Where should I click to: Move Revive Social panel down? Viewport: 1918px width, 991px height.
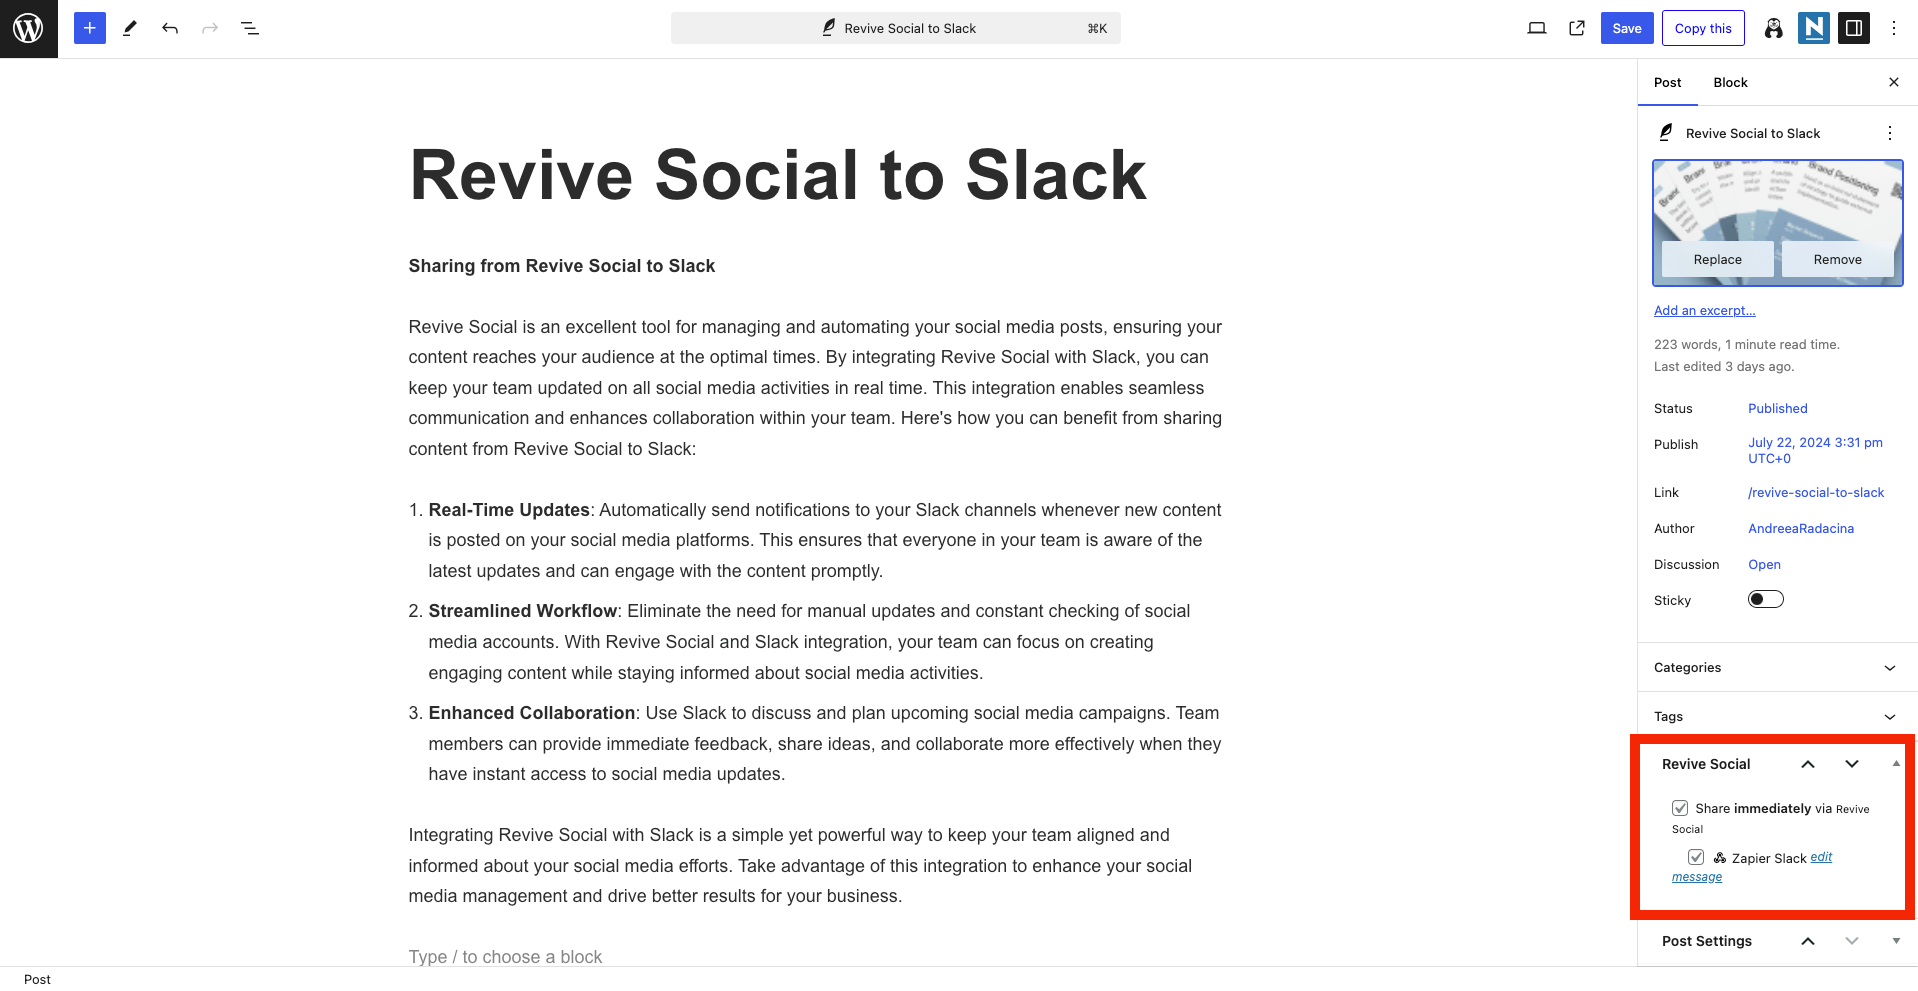[x=1852, y=764]
